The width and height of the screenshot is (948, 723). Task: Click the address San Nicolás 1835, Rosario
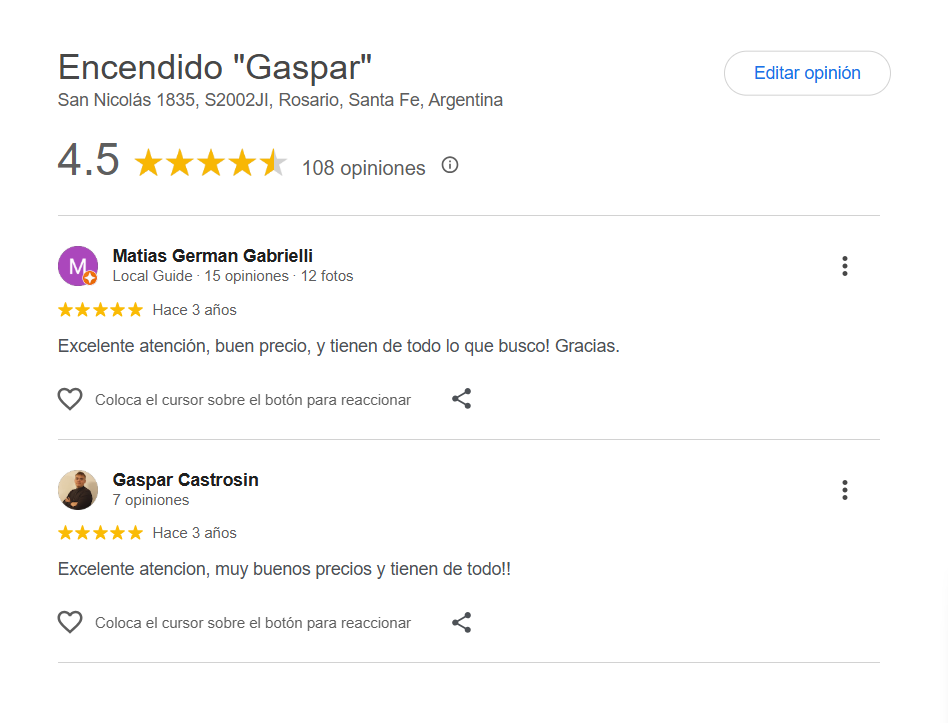(280, 100)
